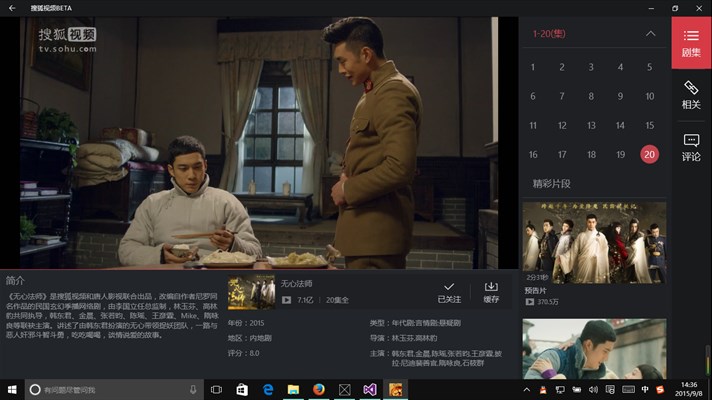Collapse the 1-20(集) episode list
This screenshot has width=712, height=400.
tap(651, 34)
